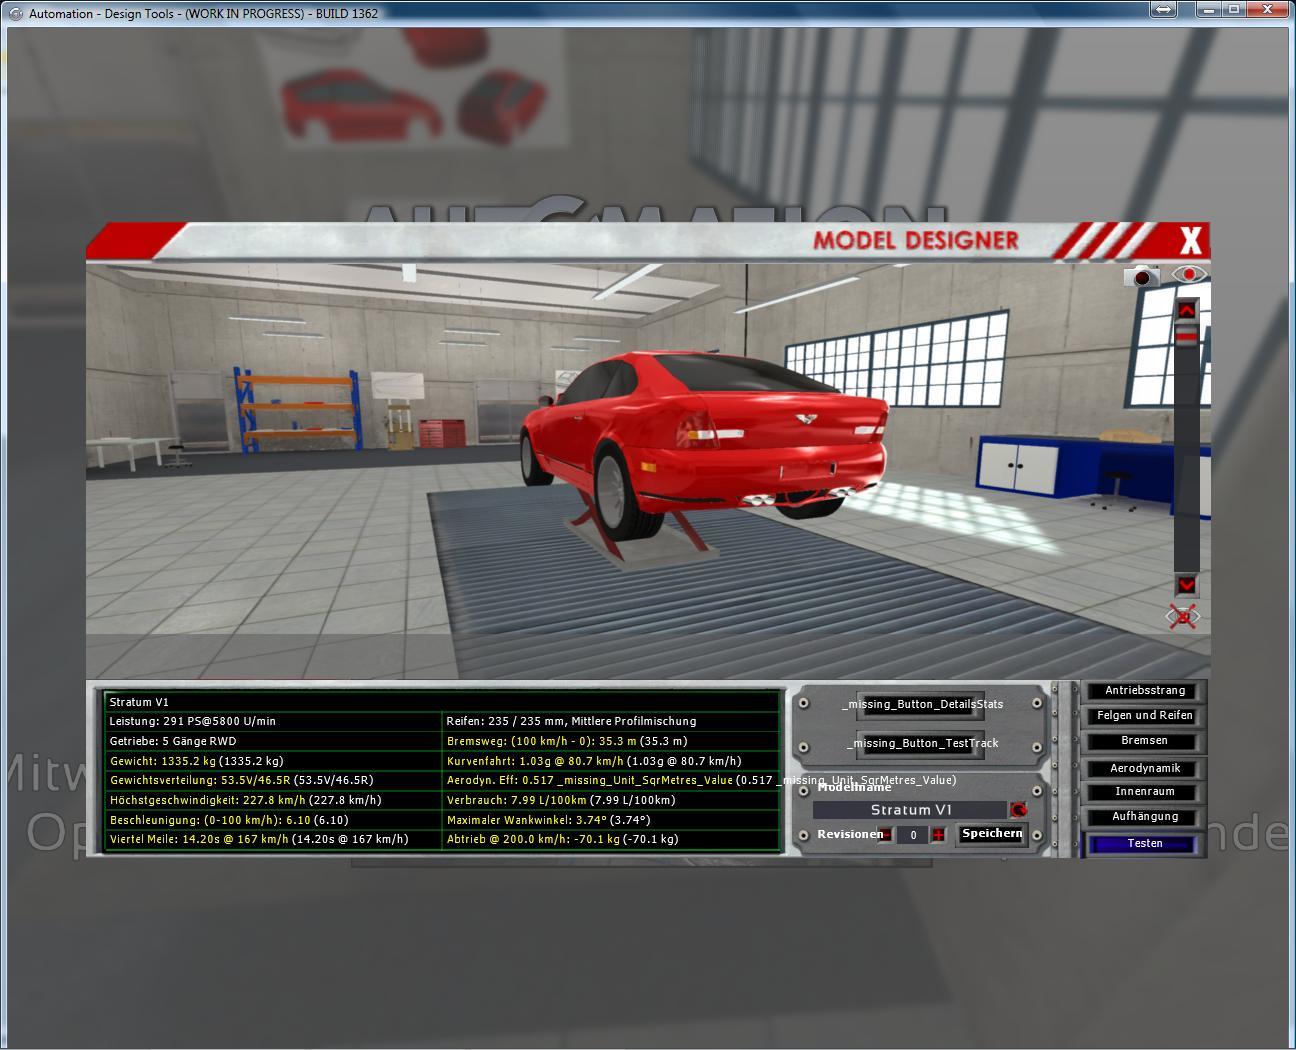Click the up arrow on the view slider
The width and height of the screenshot is (1296, 1050).
click(x=1186, y=310)
